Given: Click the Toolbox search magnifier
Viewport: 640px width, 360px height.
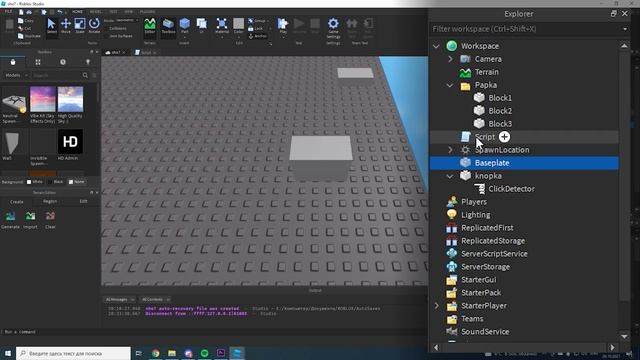Looking at the screenshot, I should tap(85, 76).
